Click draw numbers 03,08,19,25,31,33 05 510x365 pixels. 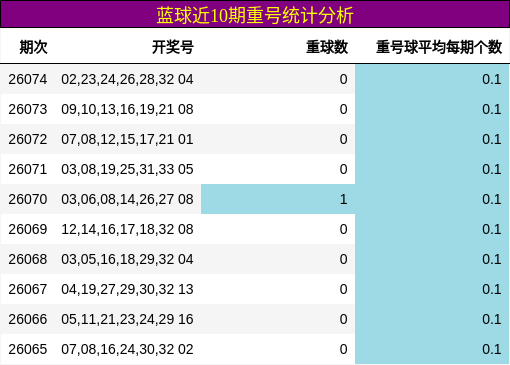pyautogui.click(x=127, y=169)
